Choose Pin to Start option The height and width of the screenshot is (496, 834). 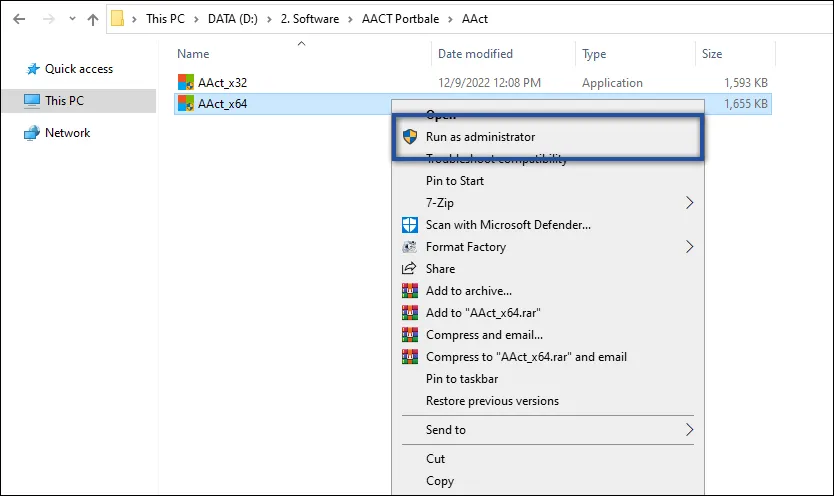[x=455, y=181]
